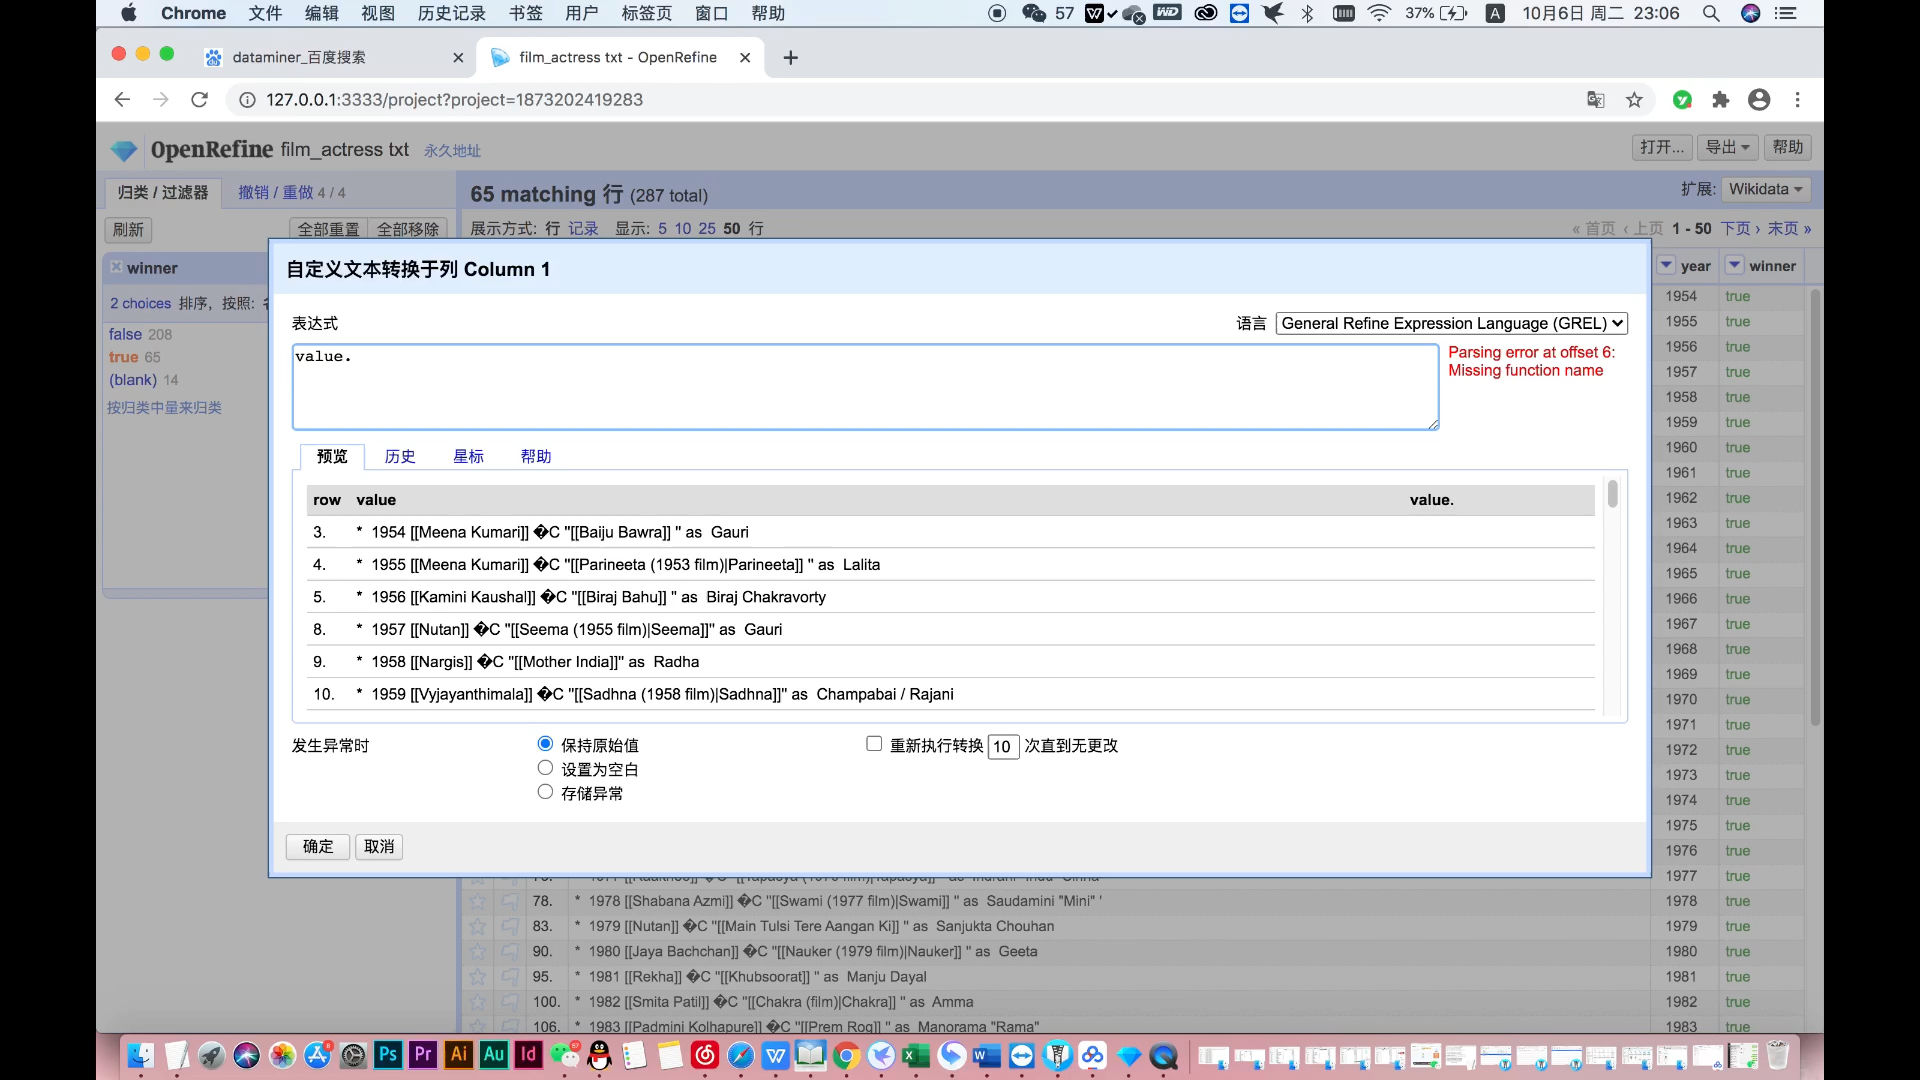The height and width of the screenshot is (1080, 1920).
Task: Click the 取消 button
Action: 379,846
